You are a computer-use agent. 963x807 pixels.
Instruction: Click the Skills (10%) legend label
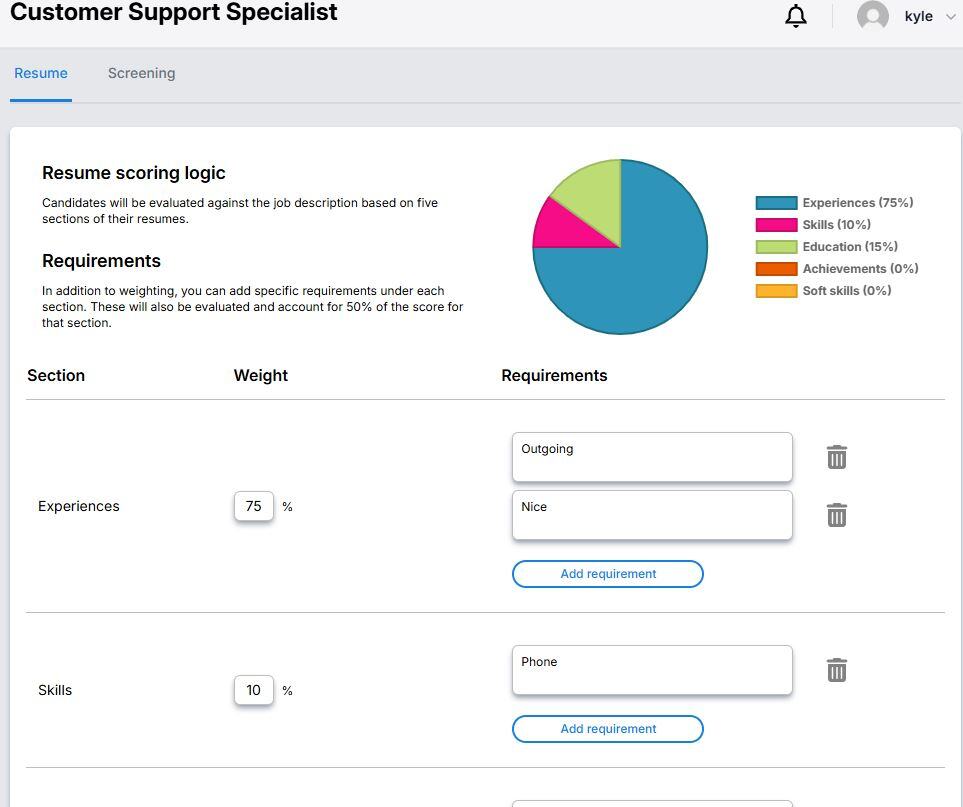(836, 225)
